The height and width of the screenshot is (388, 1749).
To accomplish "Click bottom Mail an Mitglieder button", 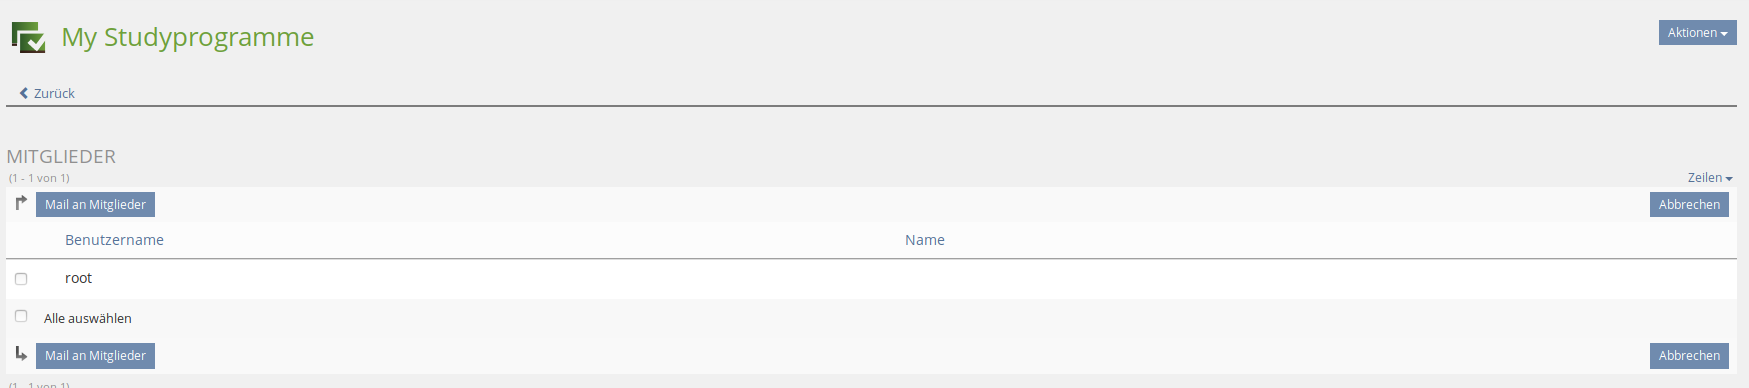I will click(x=95, y=355).
